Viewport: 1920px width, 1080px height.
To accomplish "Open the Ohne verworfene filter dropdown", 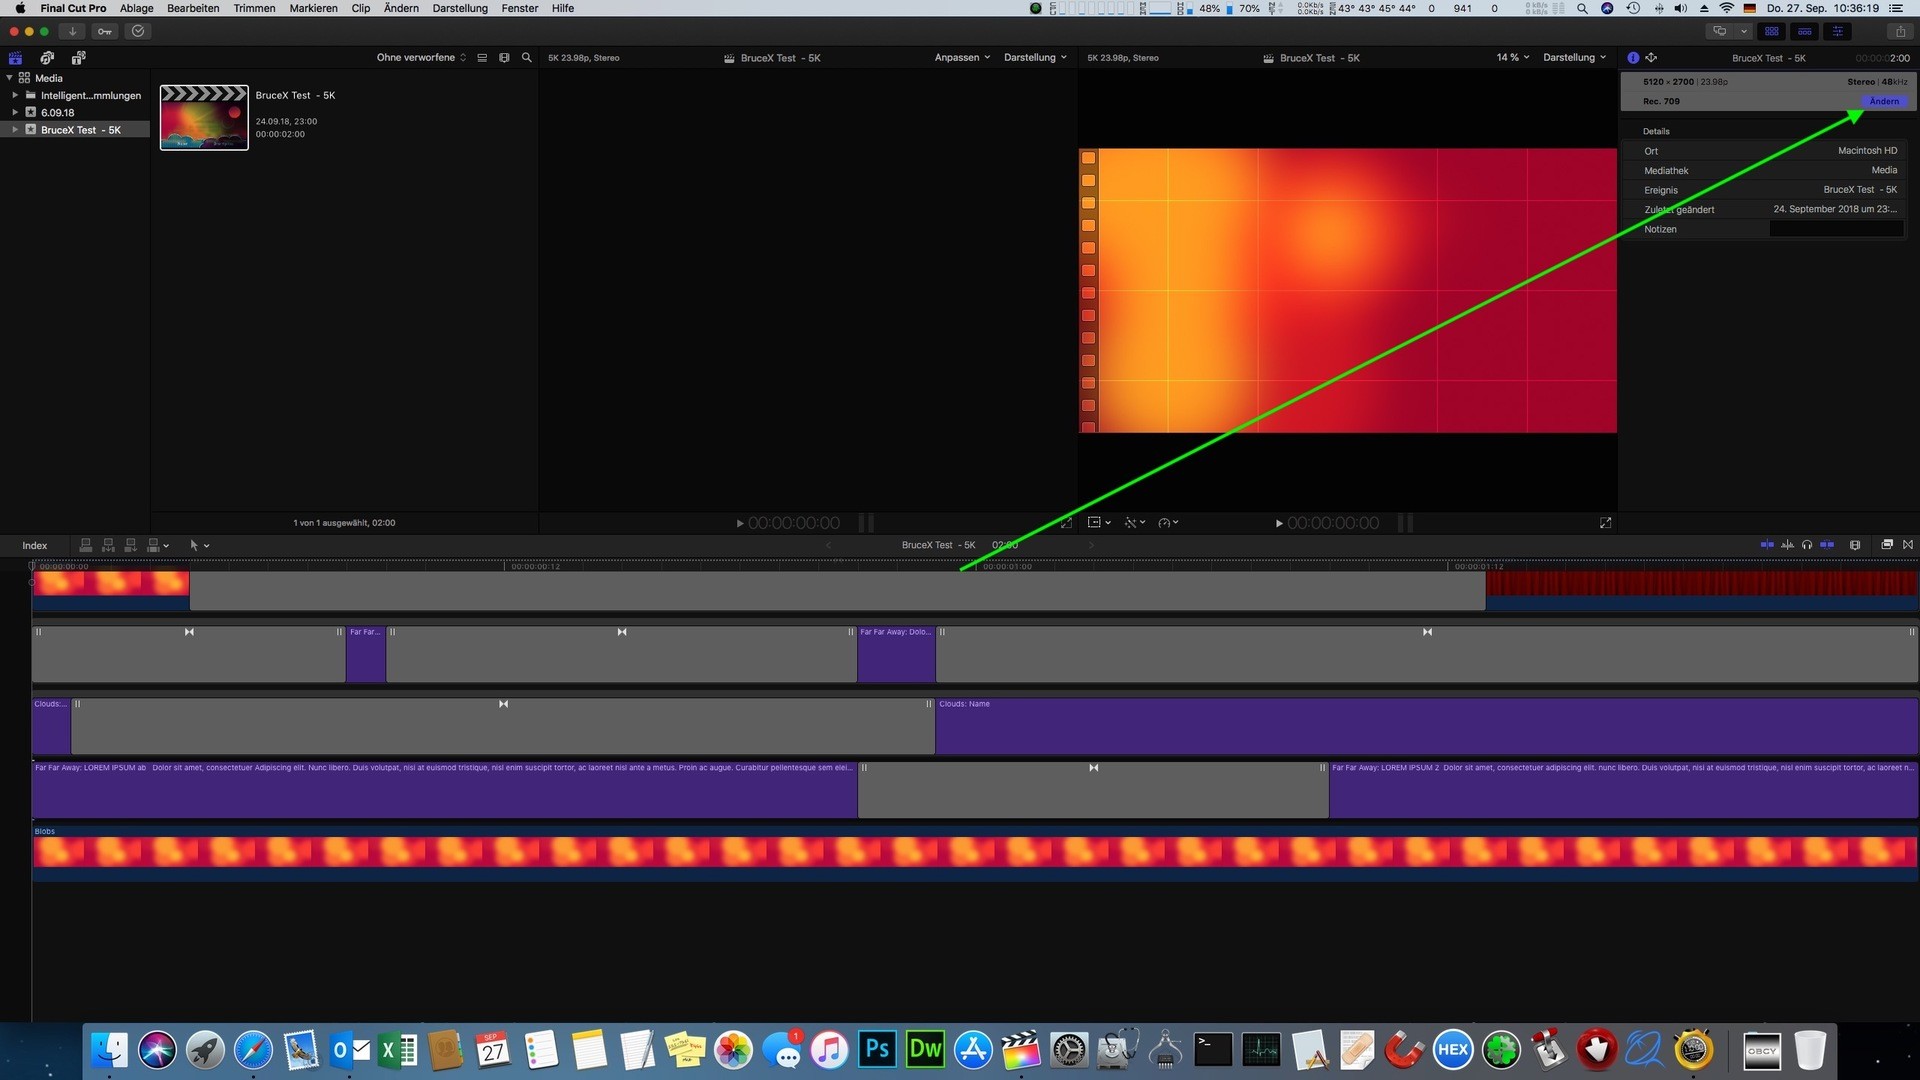I will click(x=421, y=58).
